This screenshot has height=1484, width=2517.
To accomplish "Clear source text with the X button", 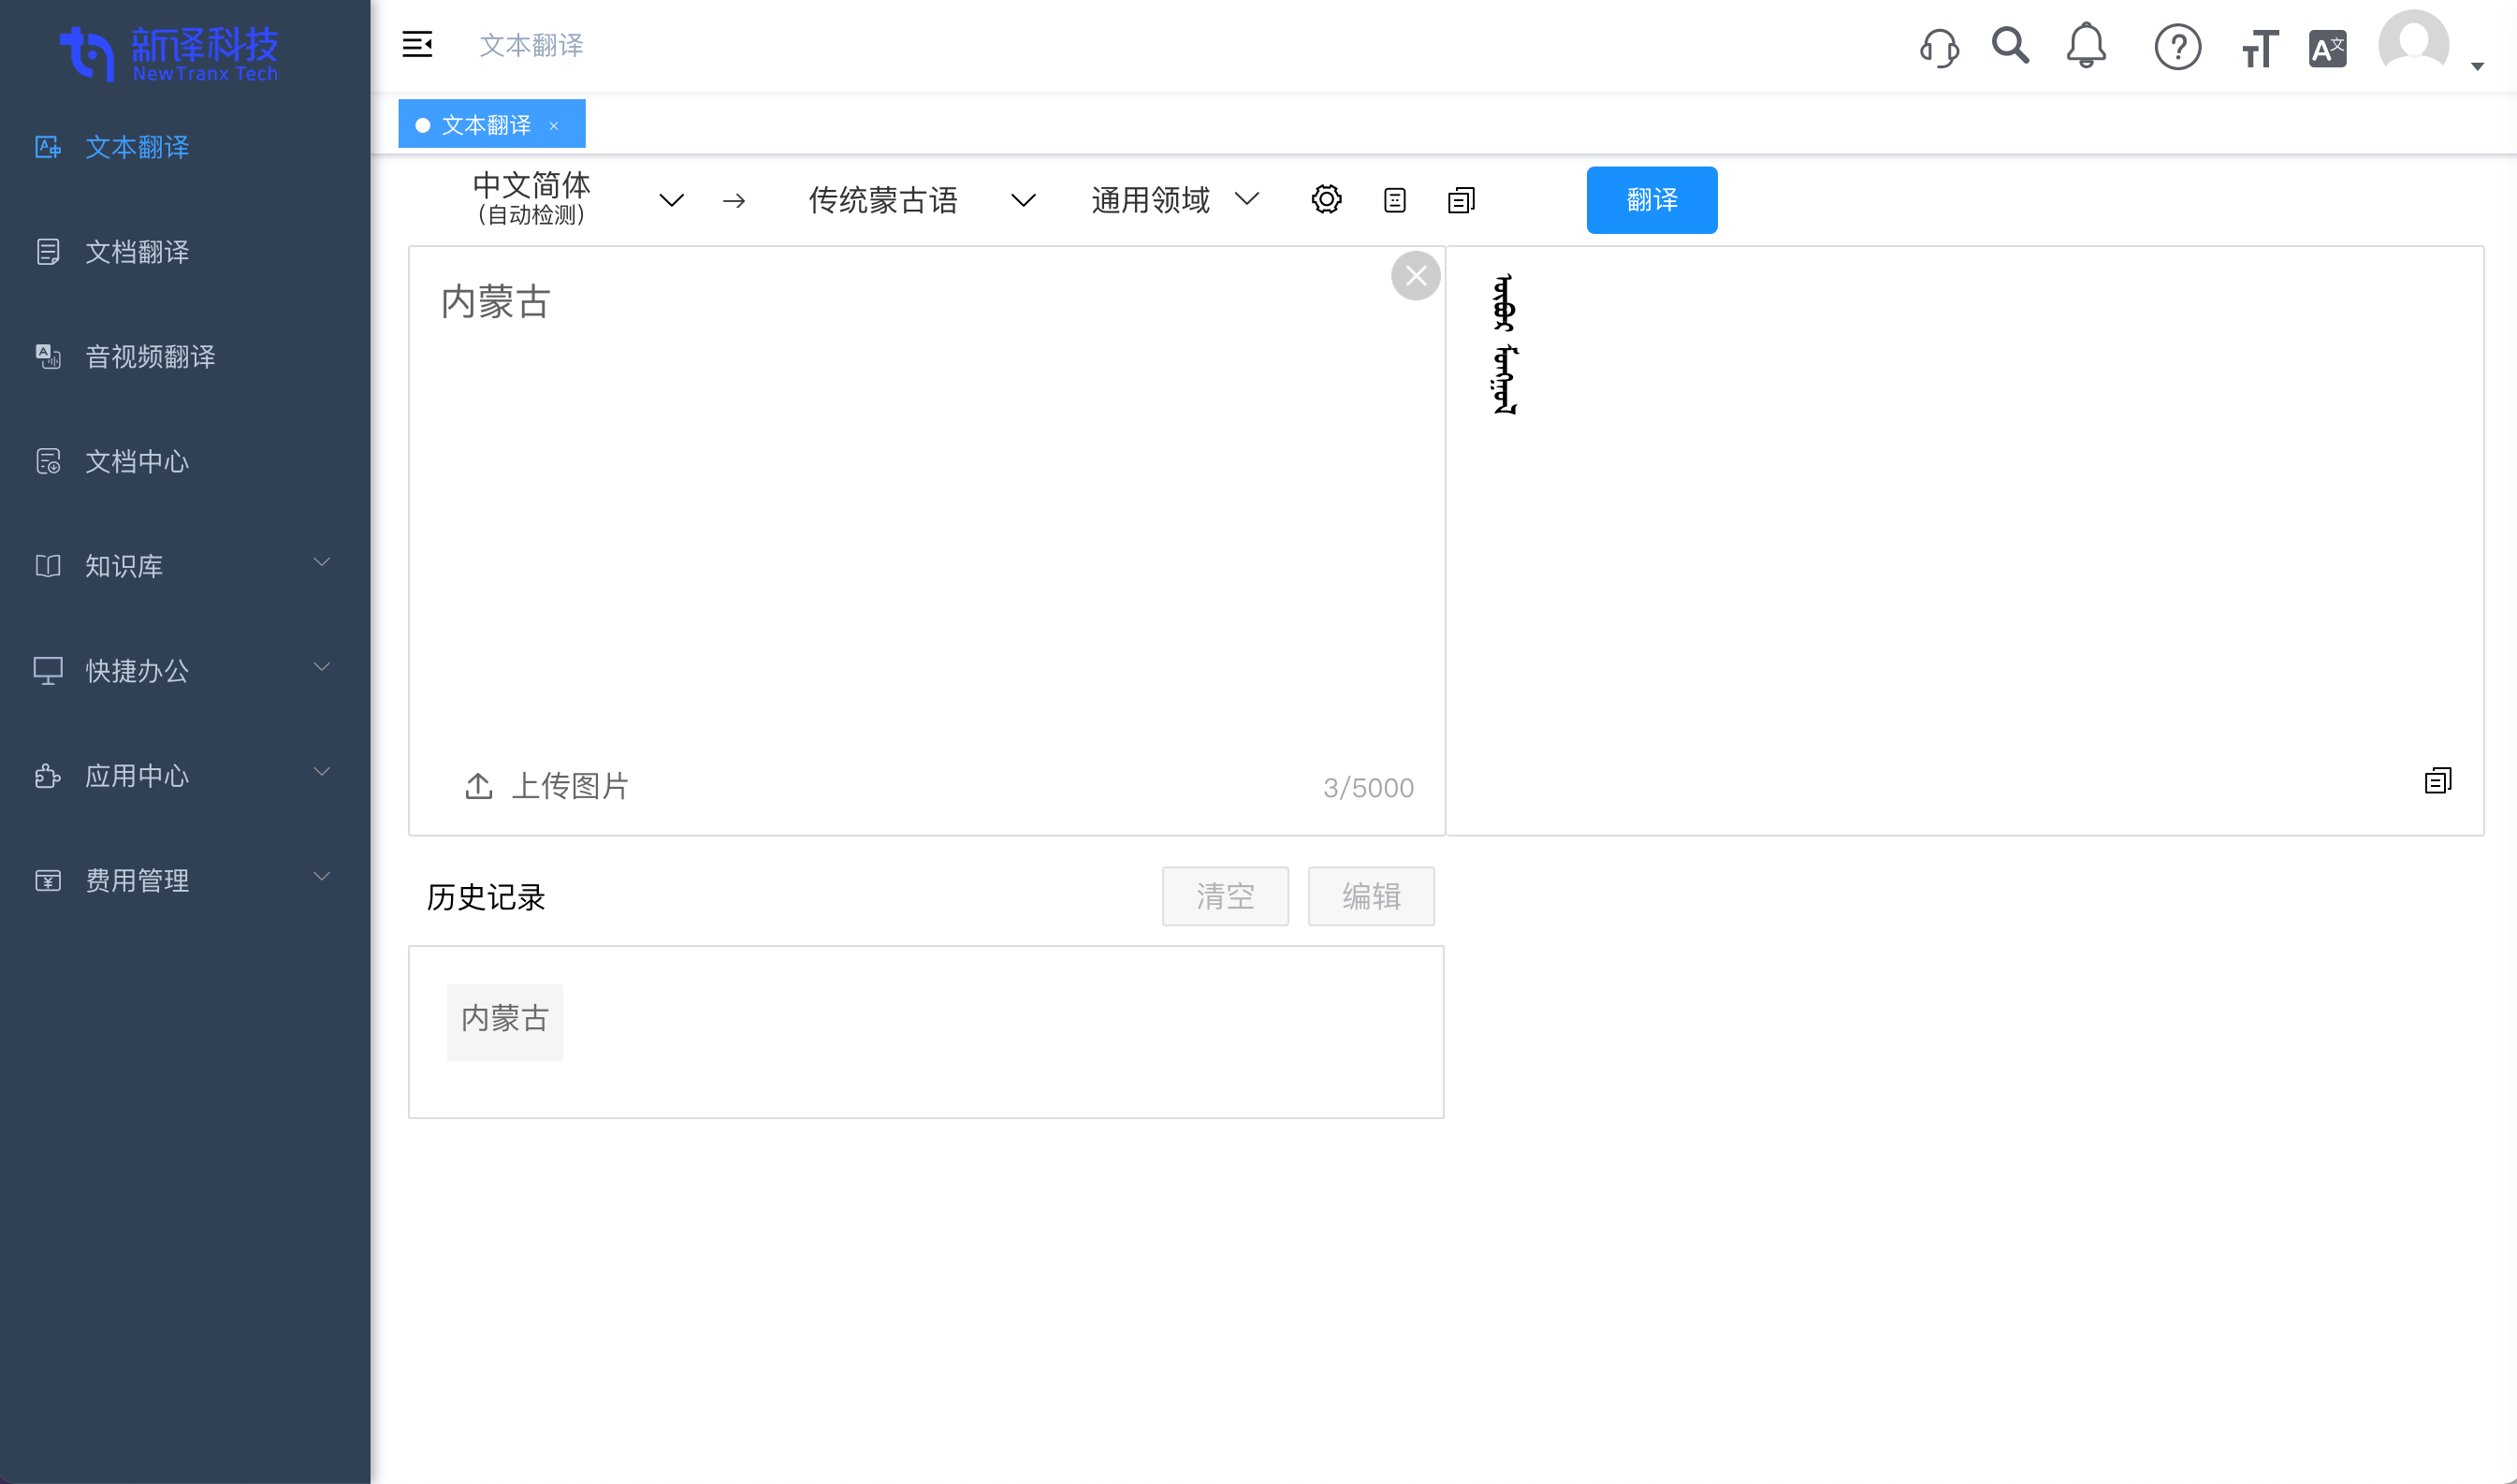I will tap(1415, 276).
